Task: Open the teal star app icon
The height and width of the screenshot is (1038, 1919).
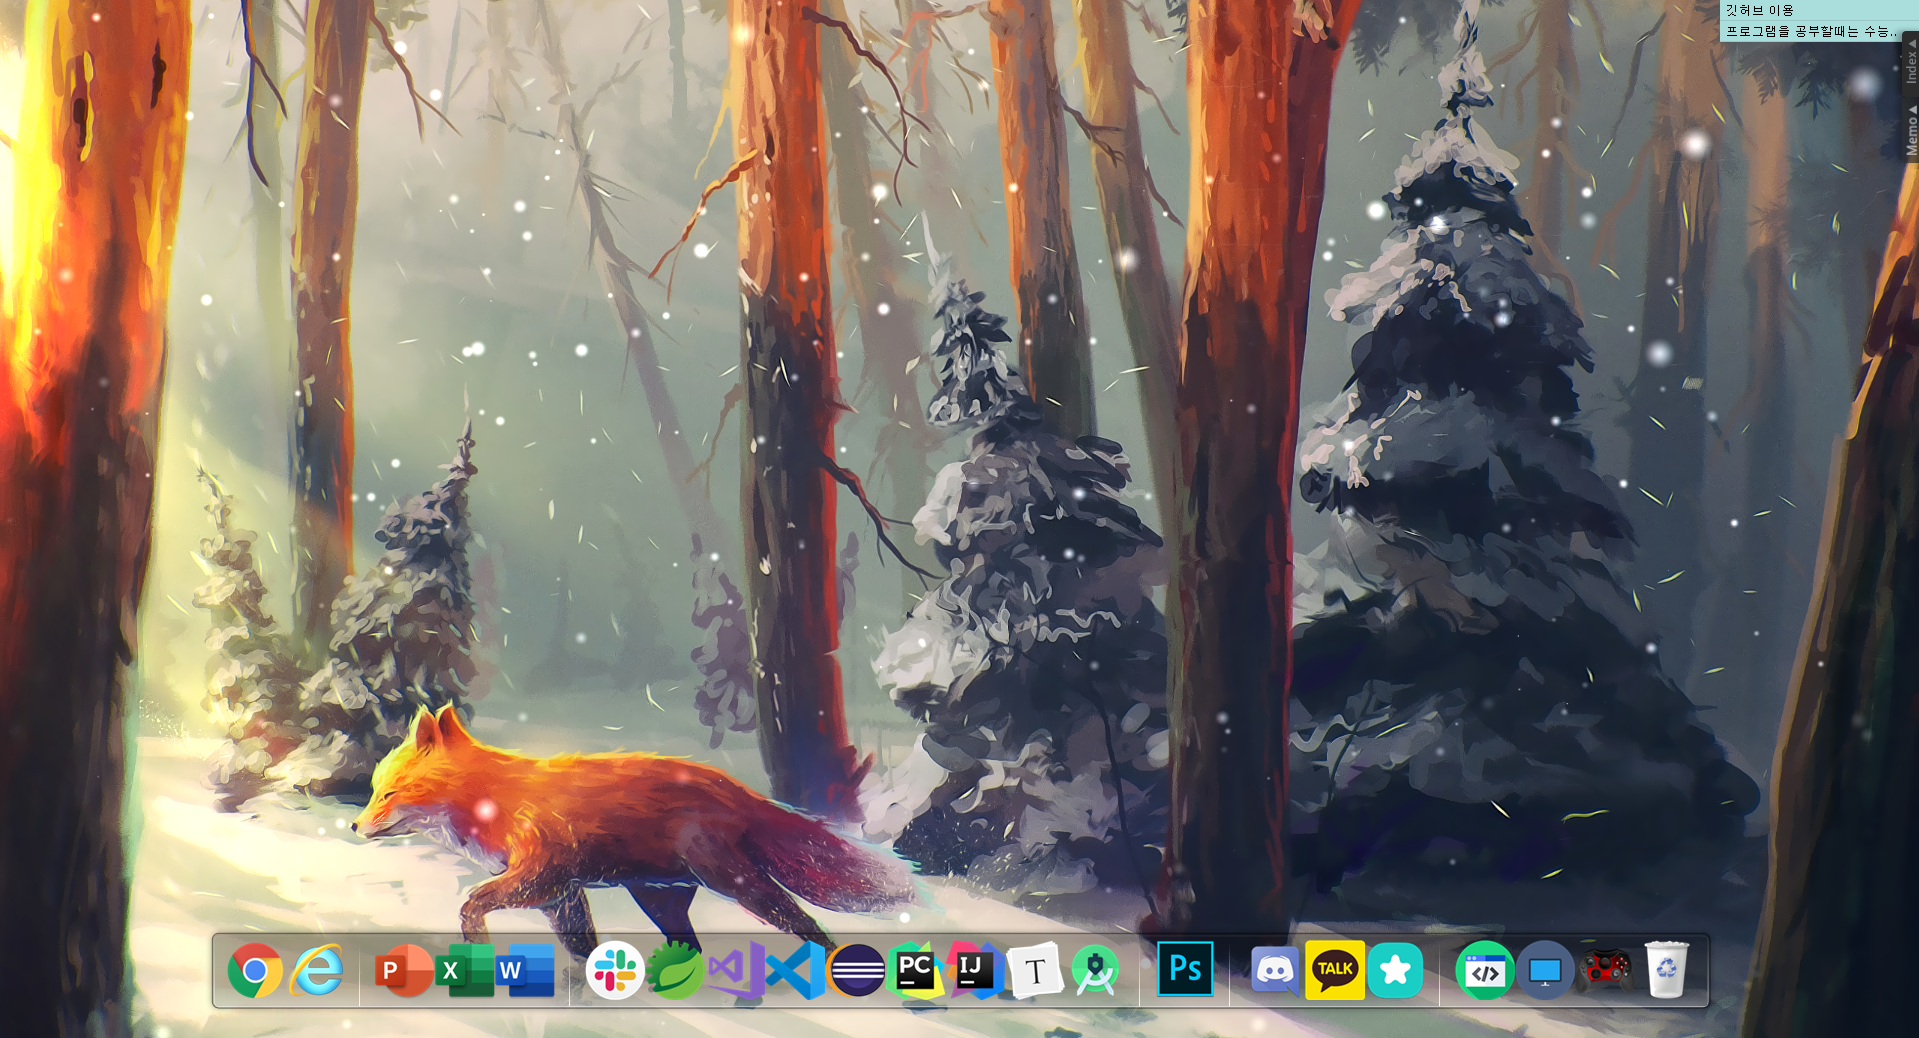Action: coord(1396,970)
